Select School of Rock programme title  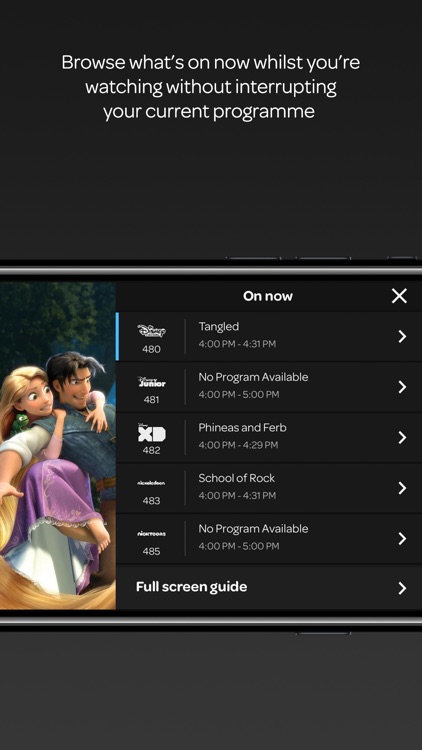[x=236, y=478]
